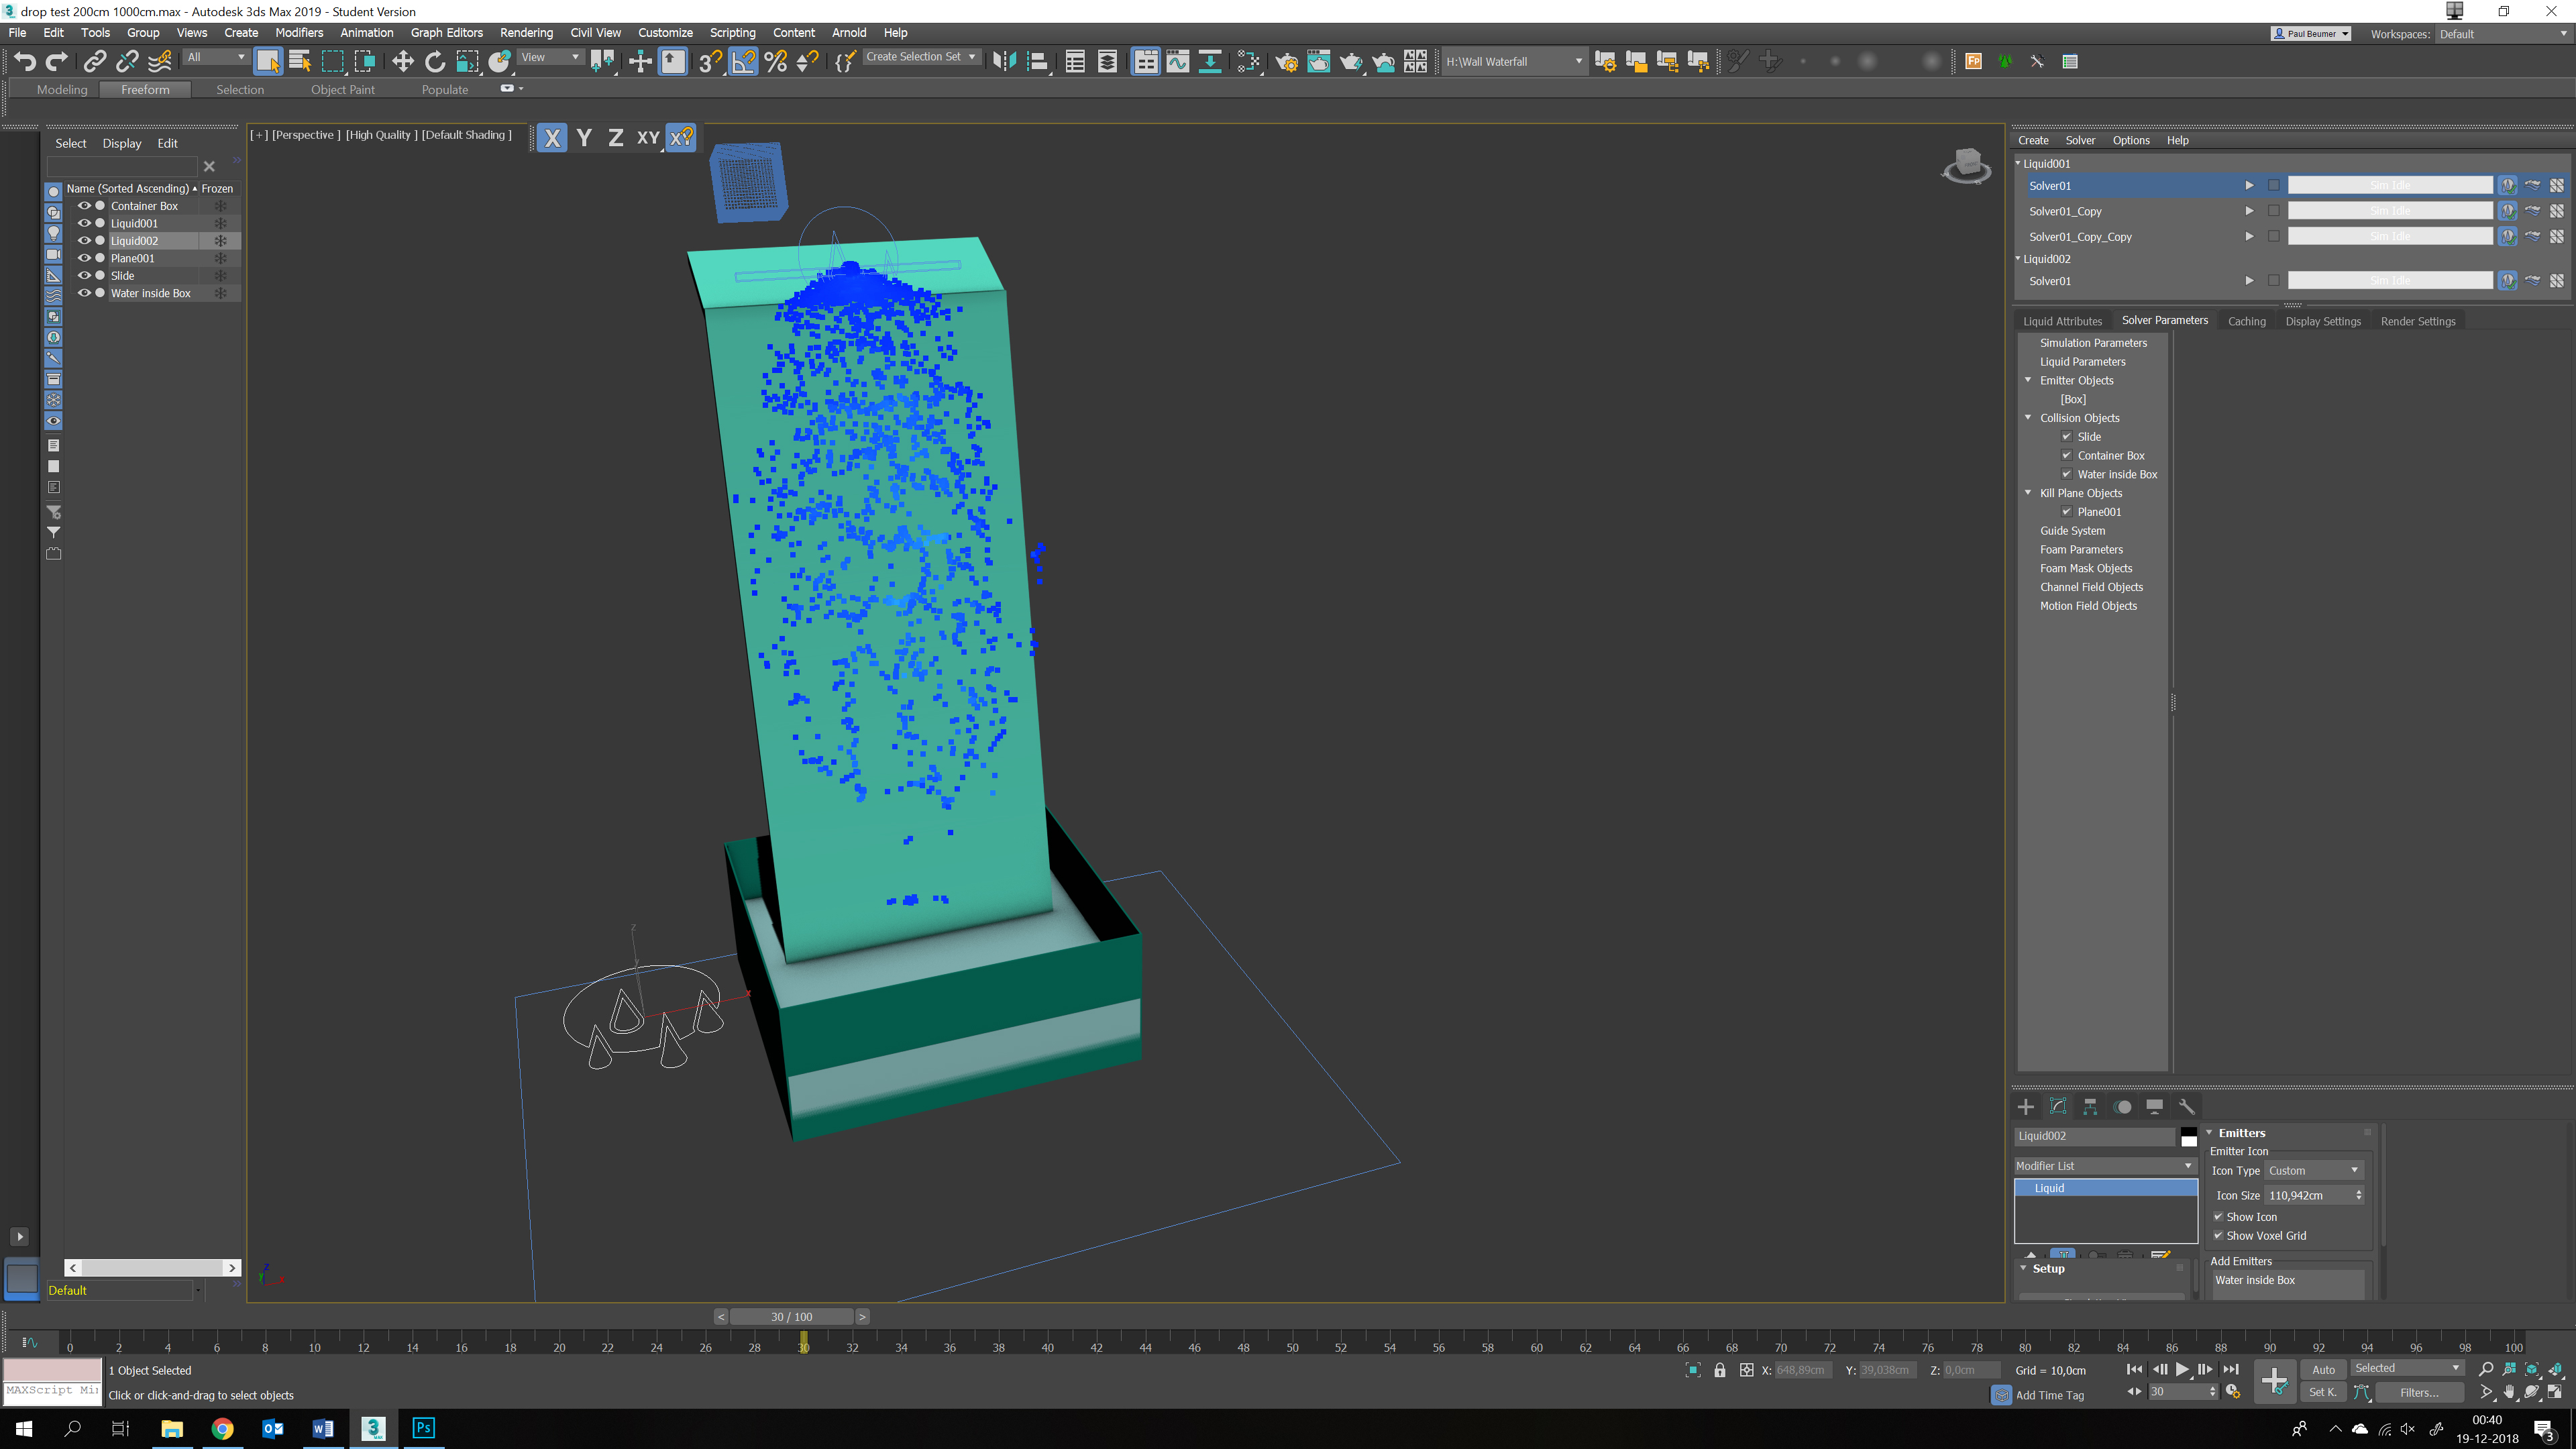This screenshot has height=1449, width=2576.
Task: Toggle visibility eye for Water inside Box
Action: (85, 293)
